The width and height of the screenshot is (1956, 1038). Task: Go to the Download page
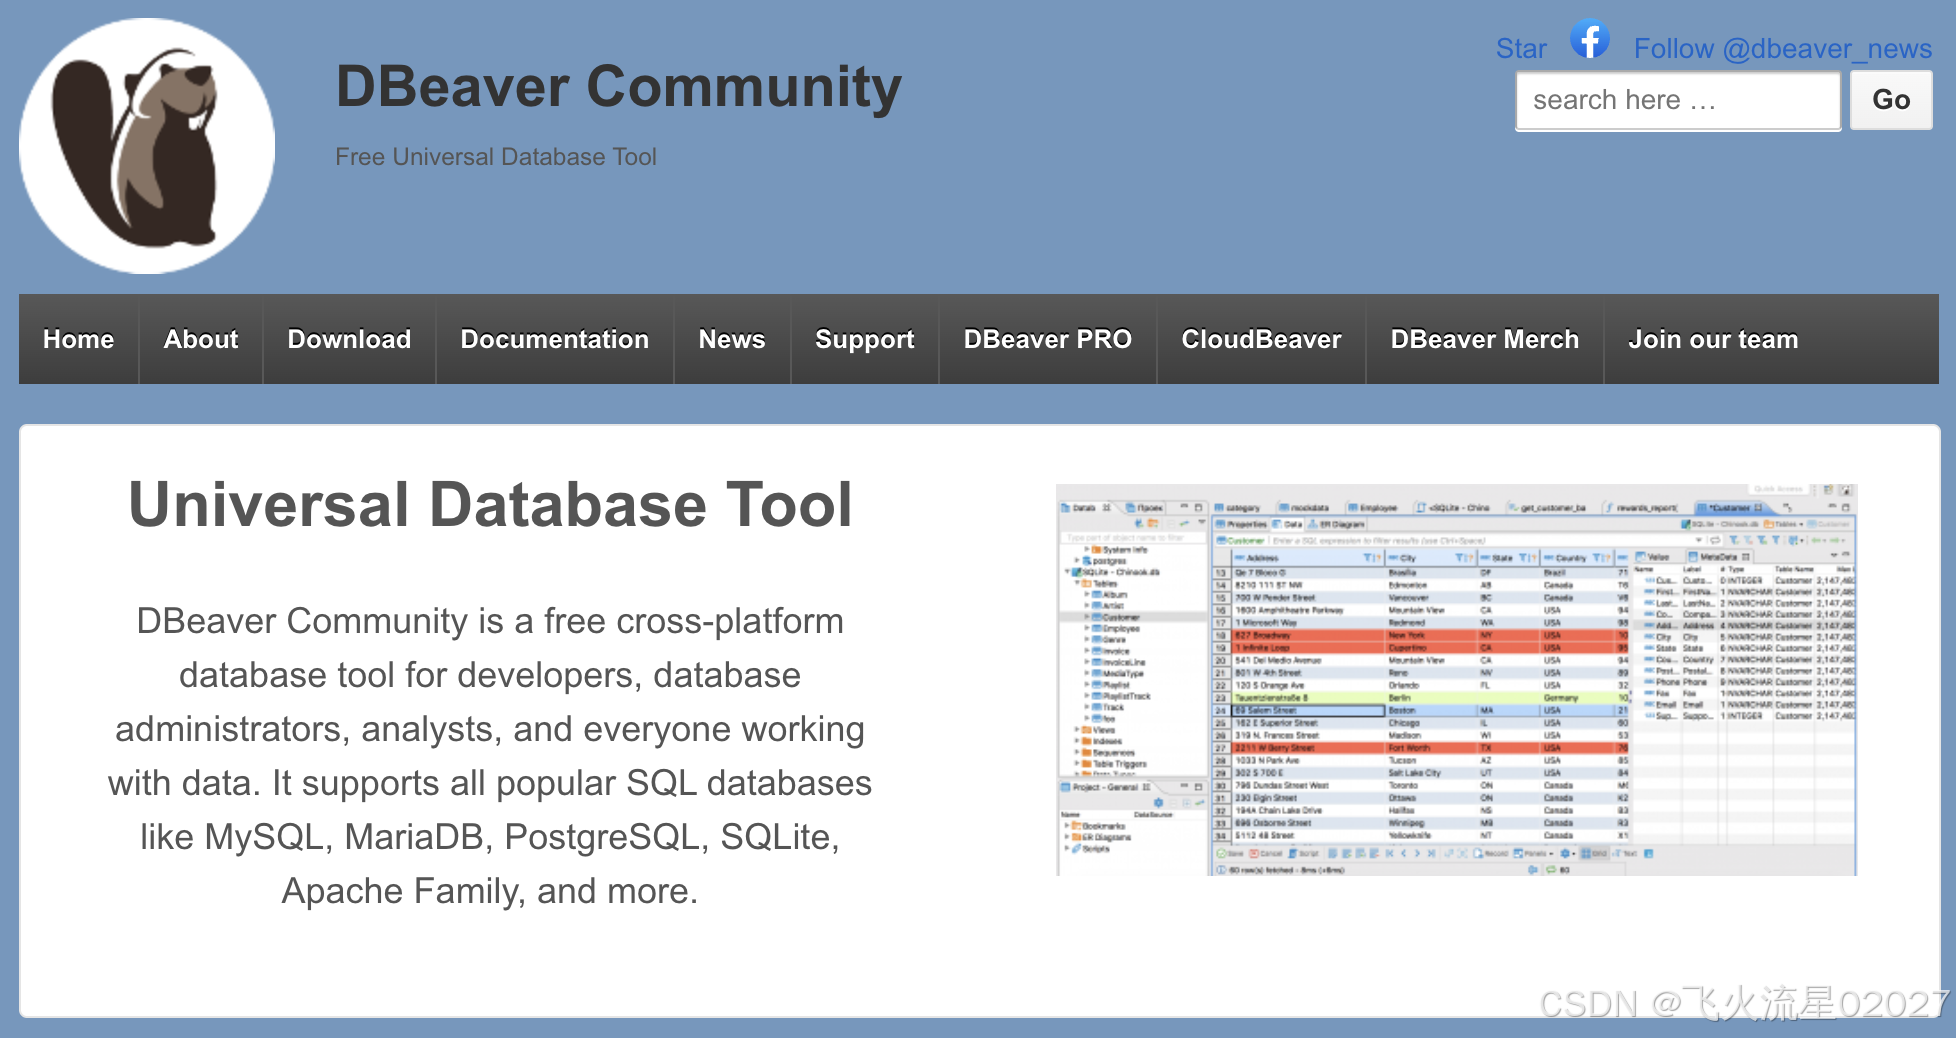tap(349, 339)
